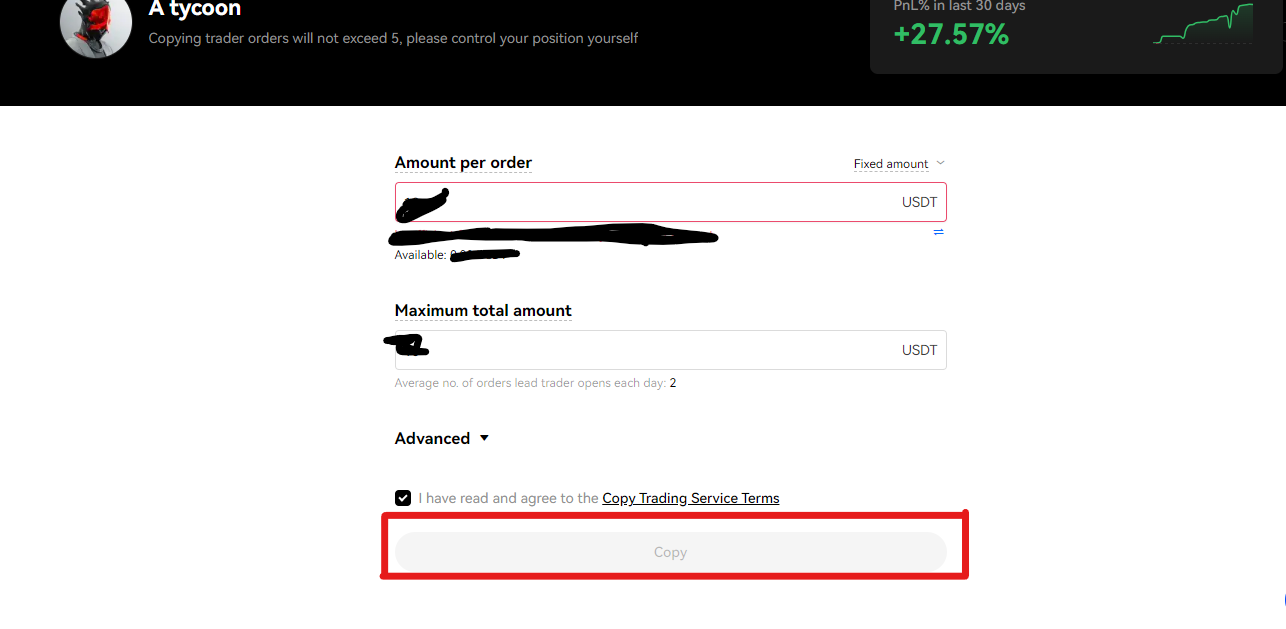Focus the Amount per order input field
Screen dimensions: 1286x629
pyautogui.click(x=671, y=202)
